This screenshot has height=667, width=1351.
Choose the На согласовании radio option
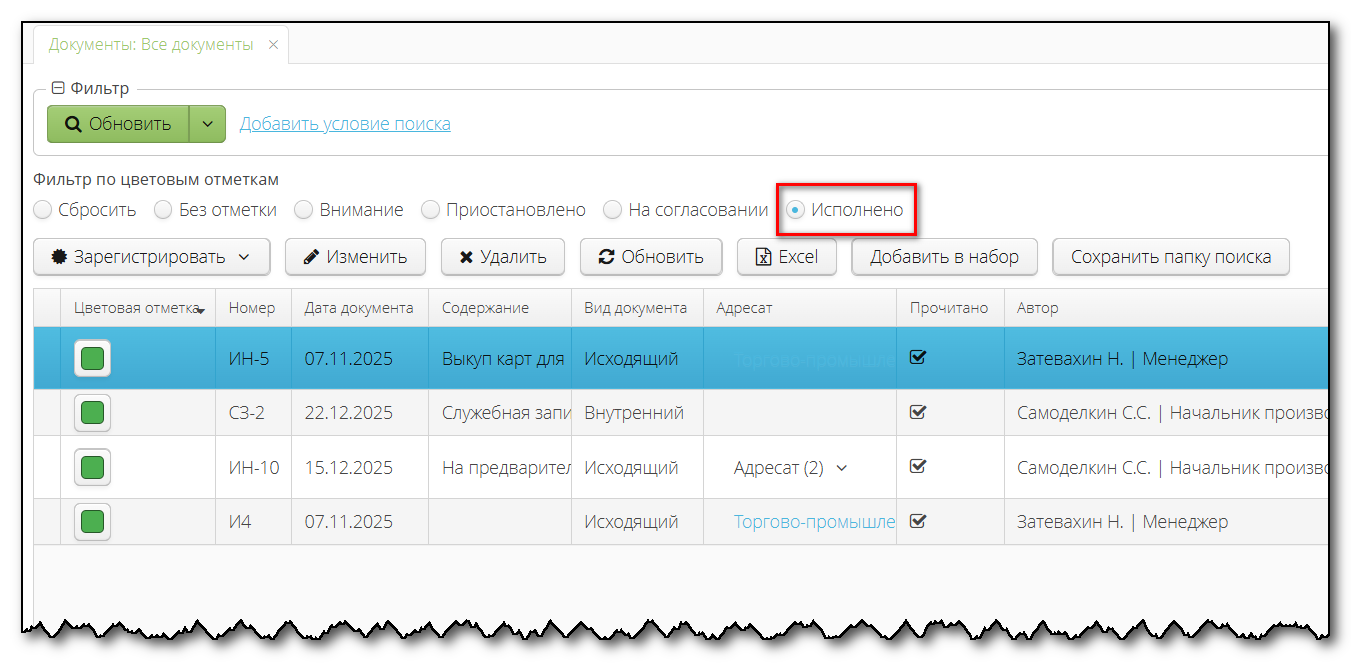[613, 210]
